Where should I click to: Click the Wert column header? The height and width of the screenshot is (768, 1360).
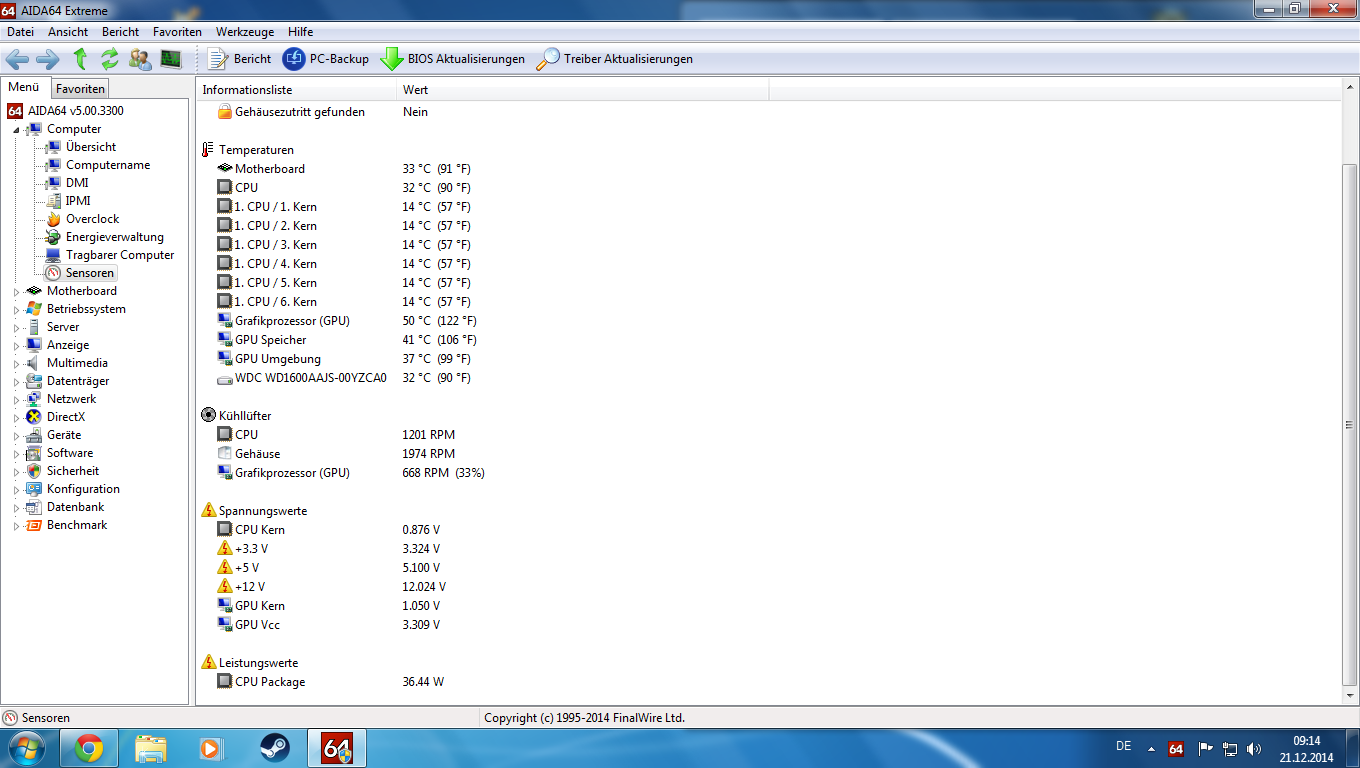point(583,90)
